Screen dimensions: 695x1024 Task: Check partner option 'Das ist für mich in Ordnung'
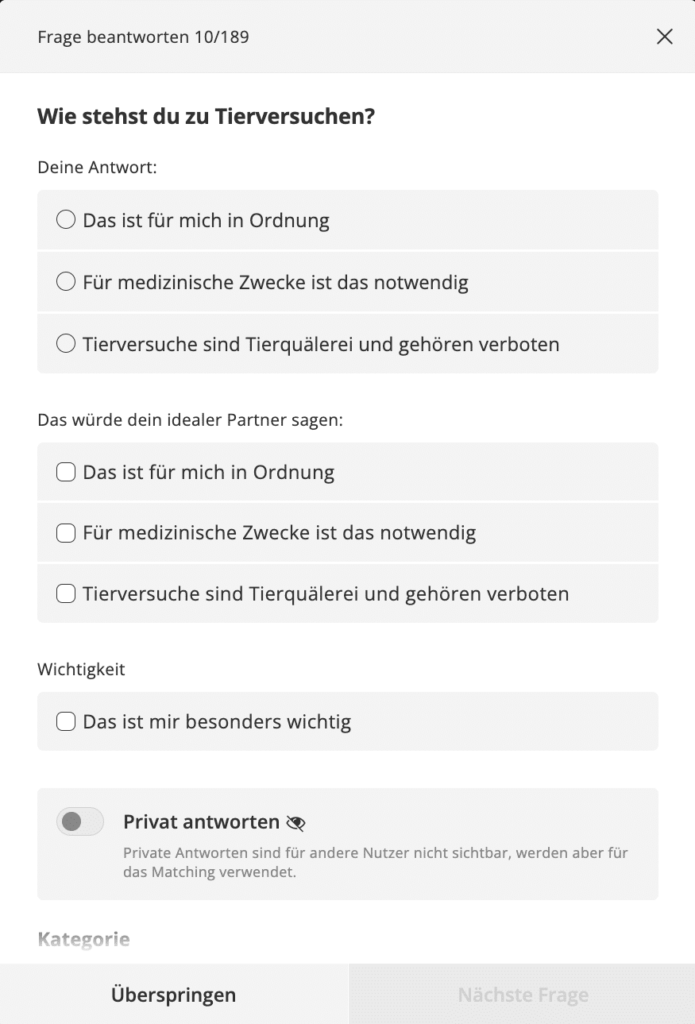pyautogui.click(x=66, y=472)
